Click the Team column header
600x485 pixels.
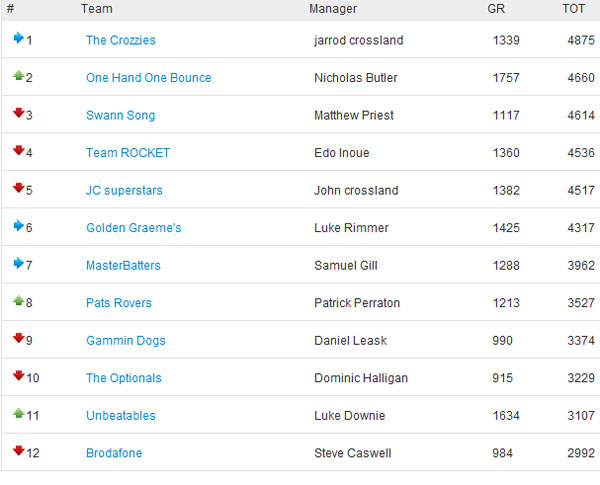point(96,9)
